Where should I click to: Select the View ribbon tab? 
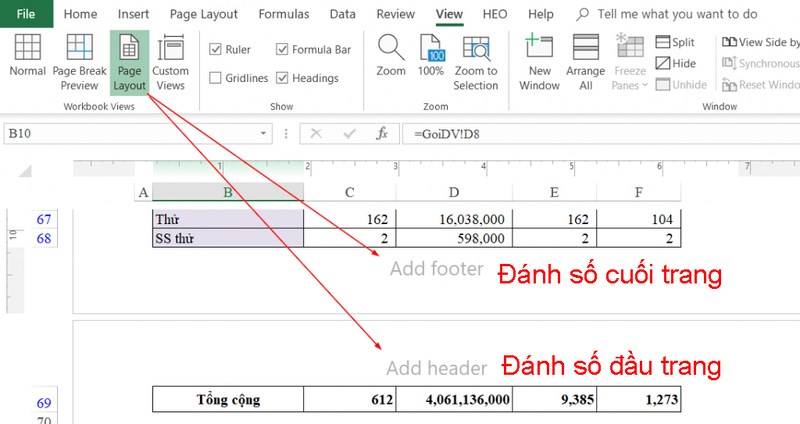(449, 14)
